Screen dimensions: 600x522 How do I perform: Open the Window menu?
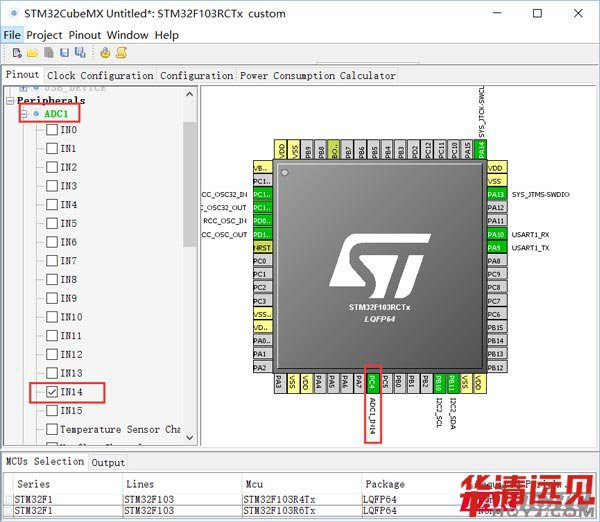coord(127,35)
